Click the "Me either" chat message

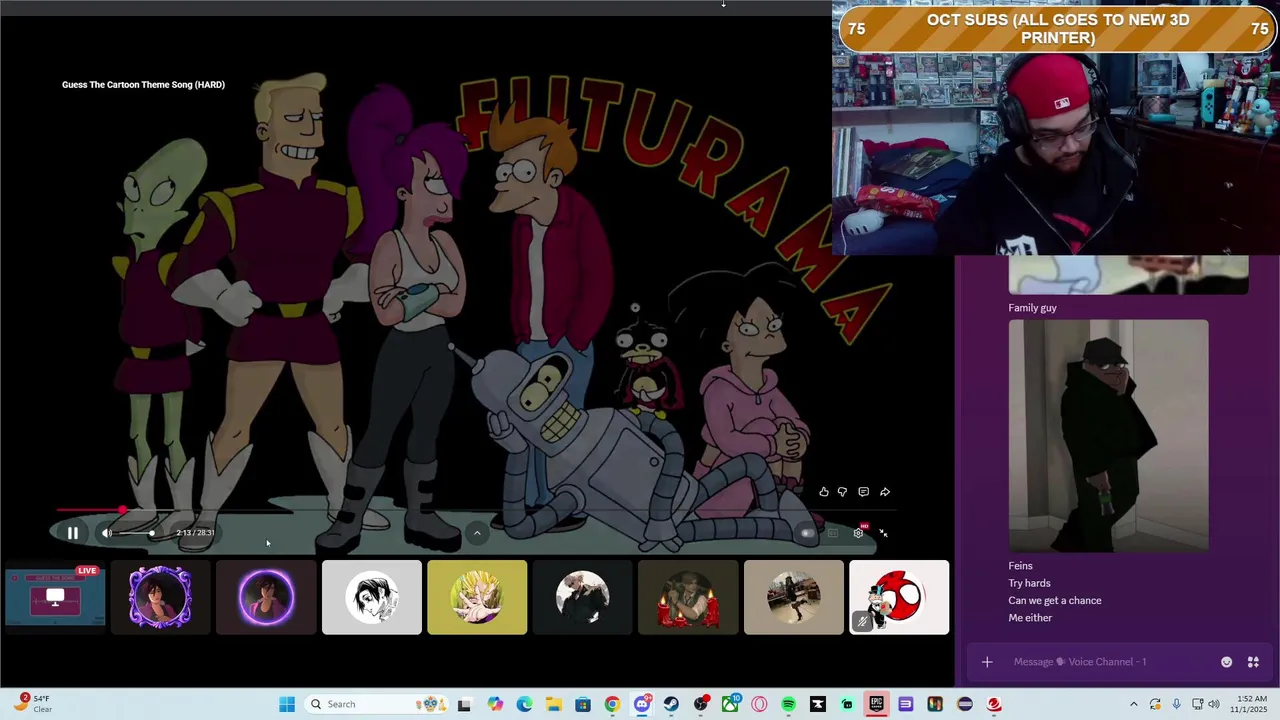(x=1030, y=618)
